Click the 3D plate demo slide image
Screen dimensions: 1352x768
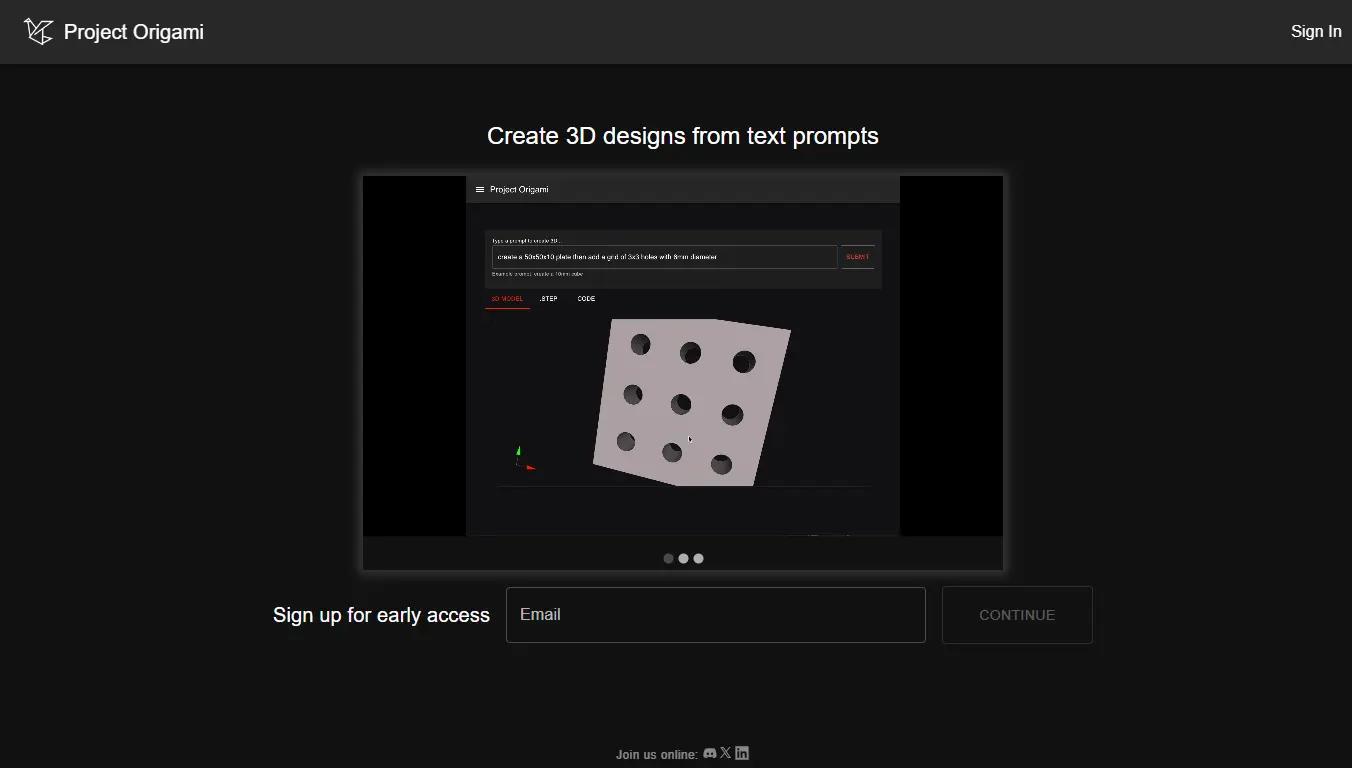click(x=683, y=356)
